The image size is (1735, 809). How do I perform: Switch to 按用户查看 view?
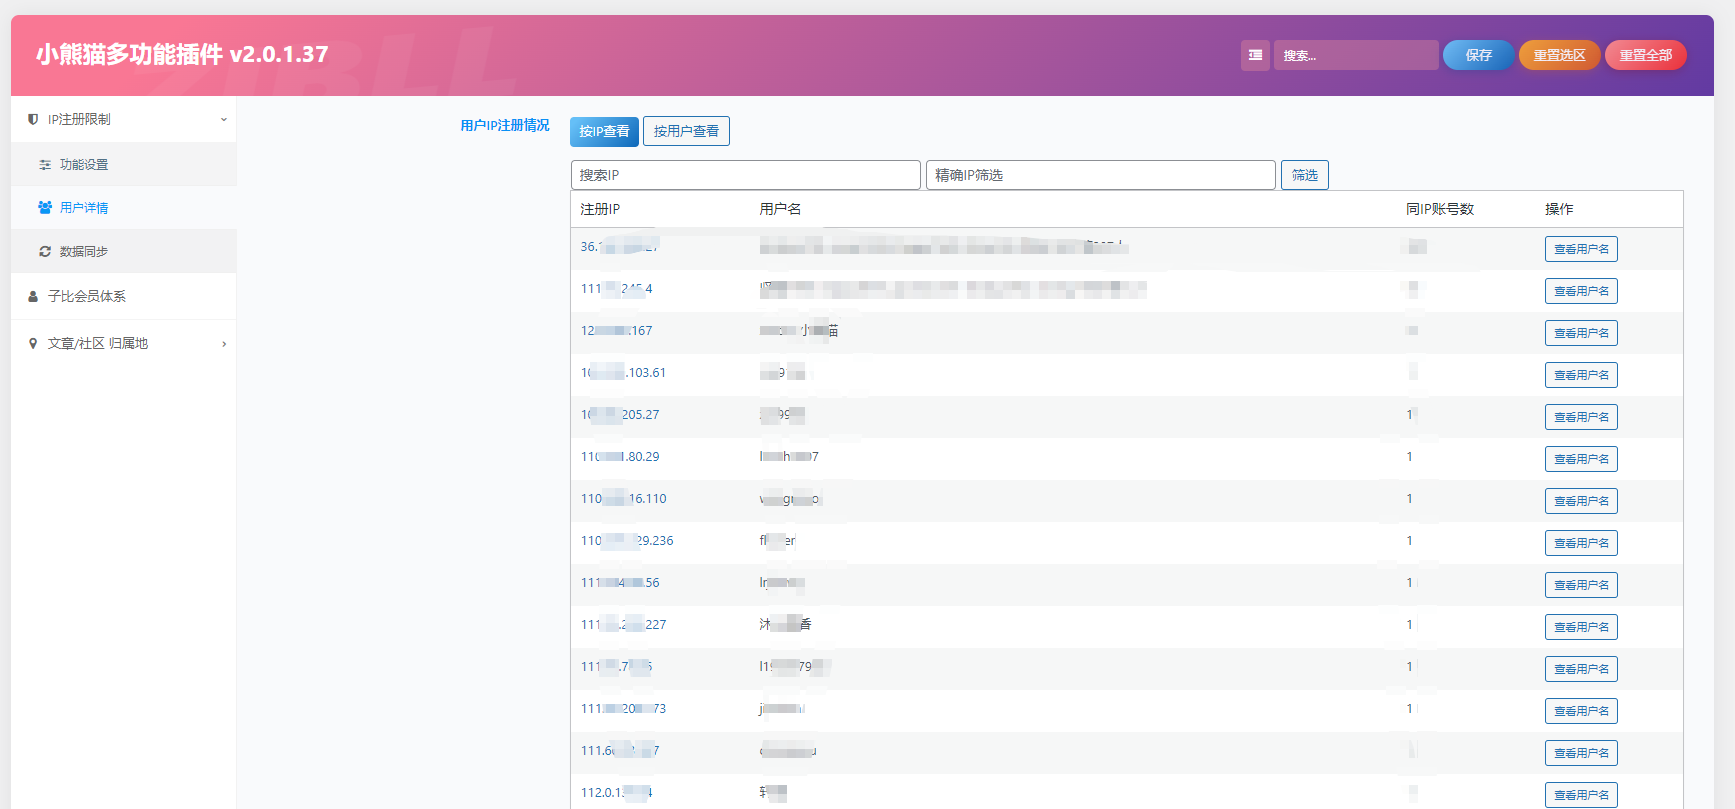[686, 131]
